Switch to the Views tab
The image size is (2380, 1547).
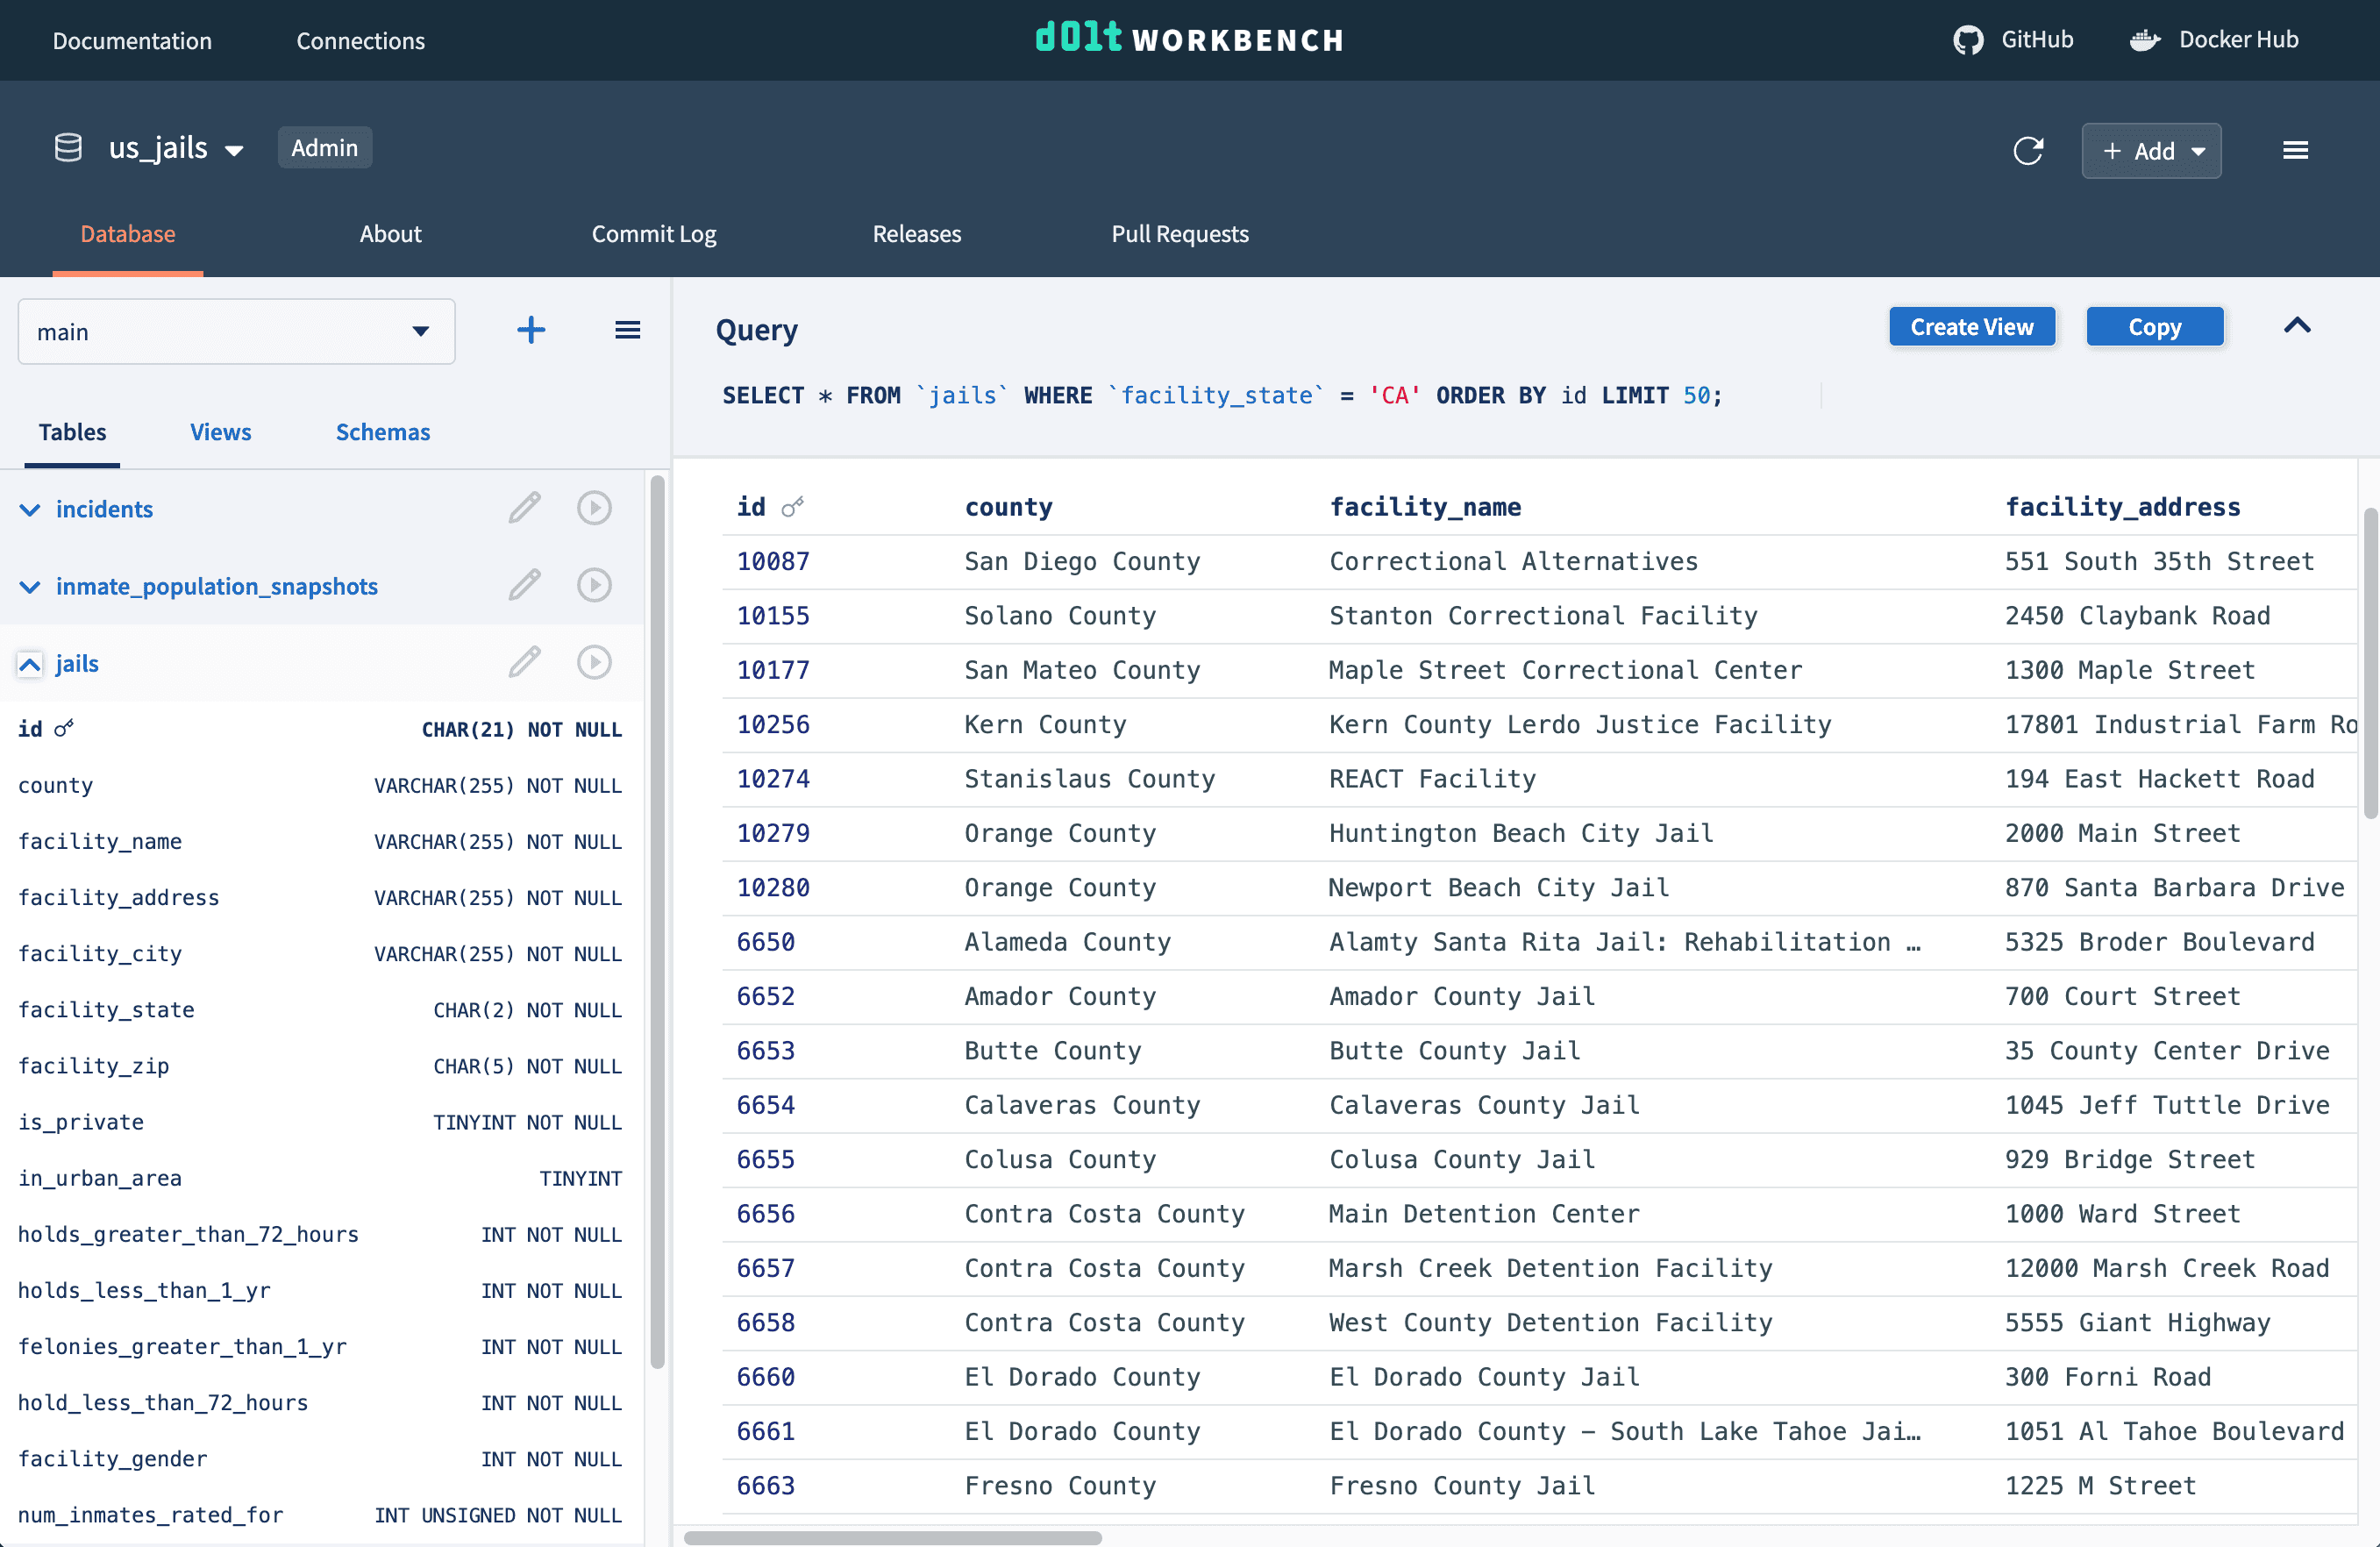(220, 431)
